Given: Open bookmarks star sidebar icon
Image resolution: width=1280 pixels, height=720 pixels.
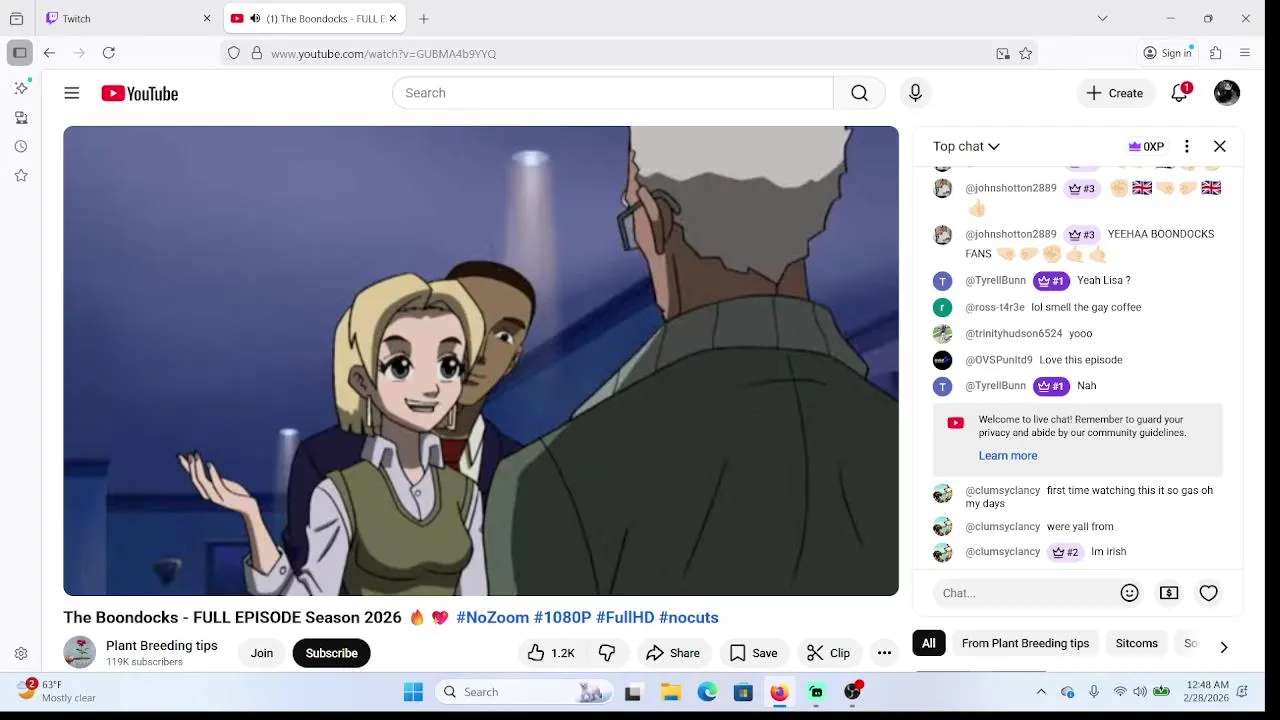Looking at the screenshot, I should click(21, 175).
